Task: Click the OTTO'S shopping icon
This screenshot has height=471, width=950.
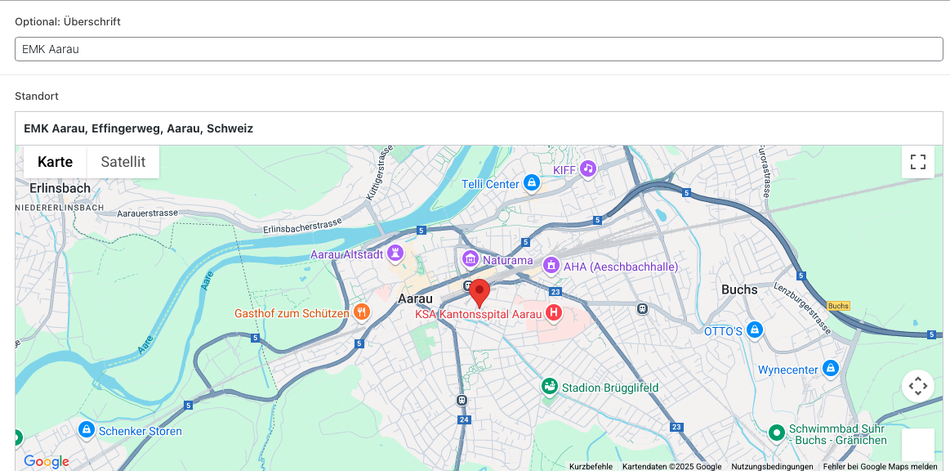Action: click(754, 330)
